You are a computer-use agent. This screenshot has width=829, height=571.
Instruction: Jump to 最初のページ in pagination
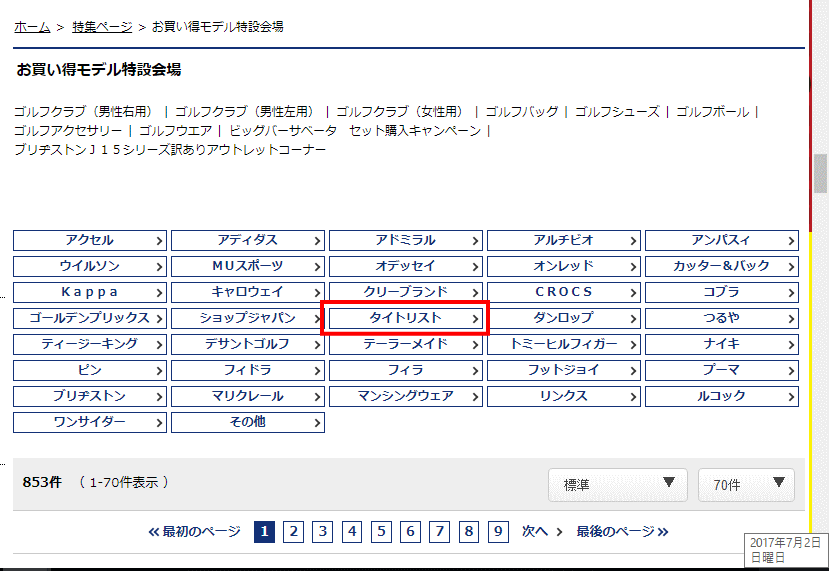click(x=194, y=531)
